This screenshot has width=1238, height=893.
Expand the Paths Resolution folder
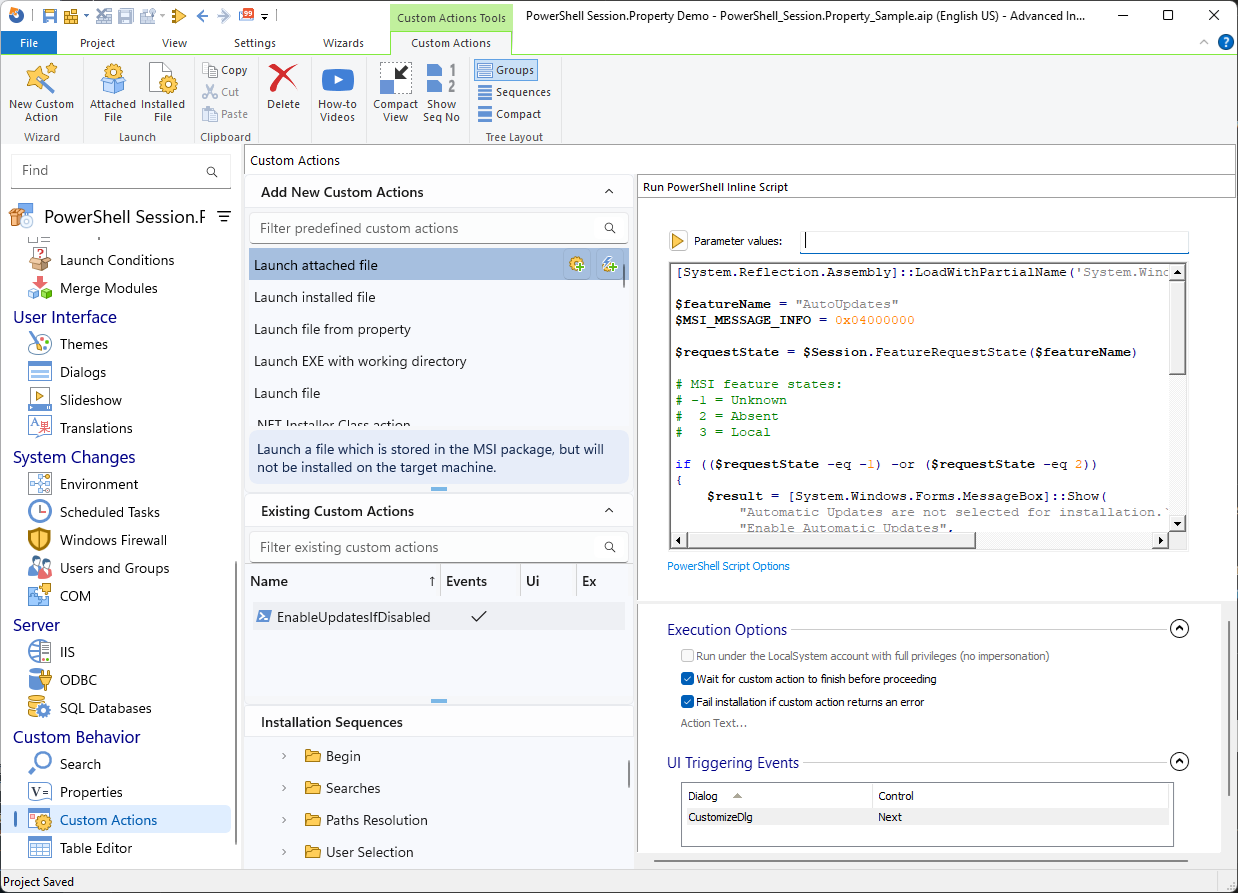pos(284,820)
